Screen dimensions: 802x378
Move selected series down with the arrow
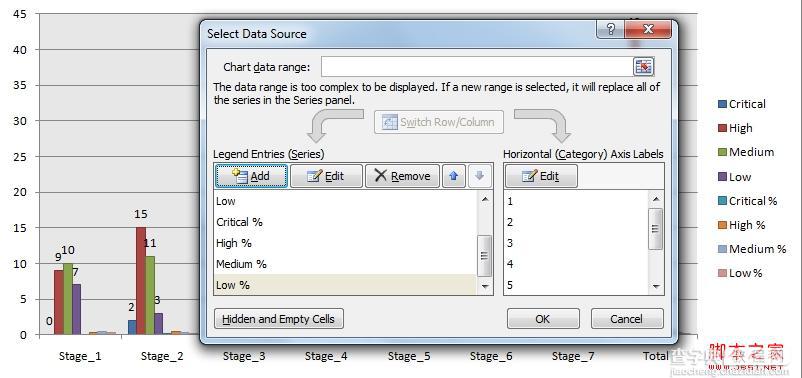click(479, 176)
